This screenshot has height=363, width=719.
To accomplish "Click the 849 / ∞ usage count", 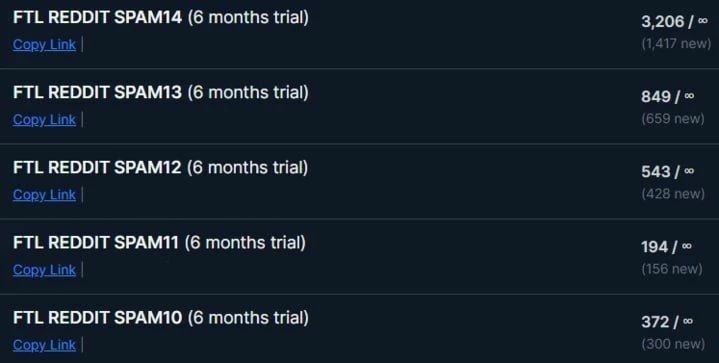I will click(x=668, y=96).
